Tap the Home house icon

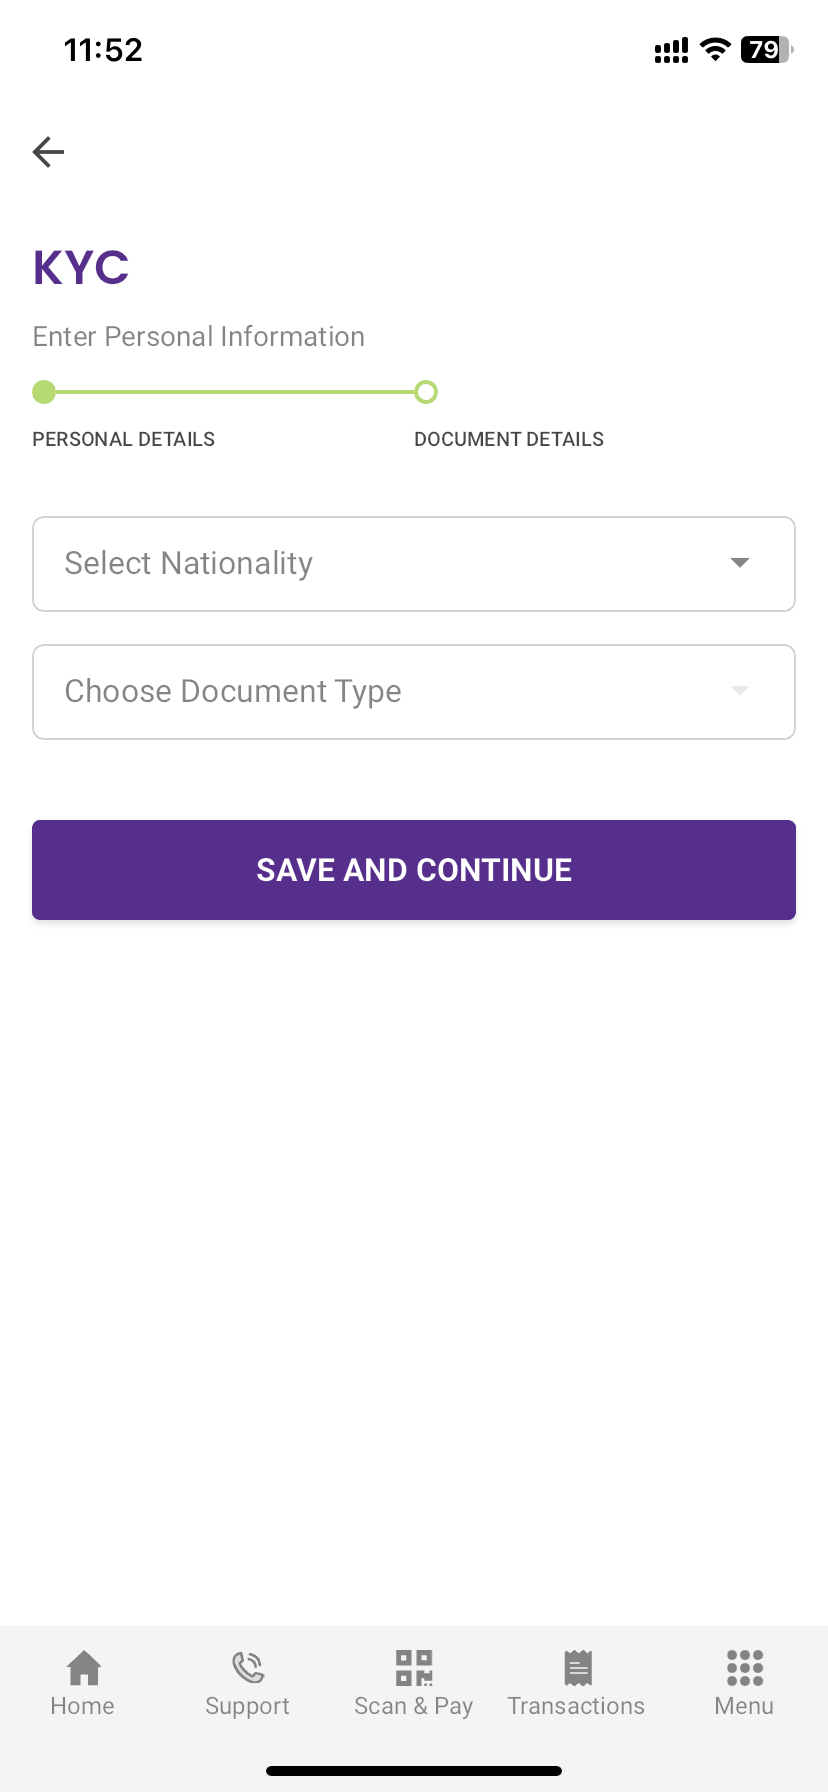click(83, 1668)
